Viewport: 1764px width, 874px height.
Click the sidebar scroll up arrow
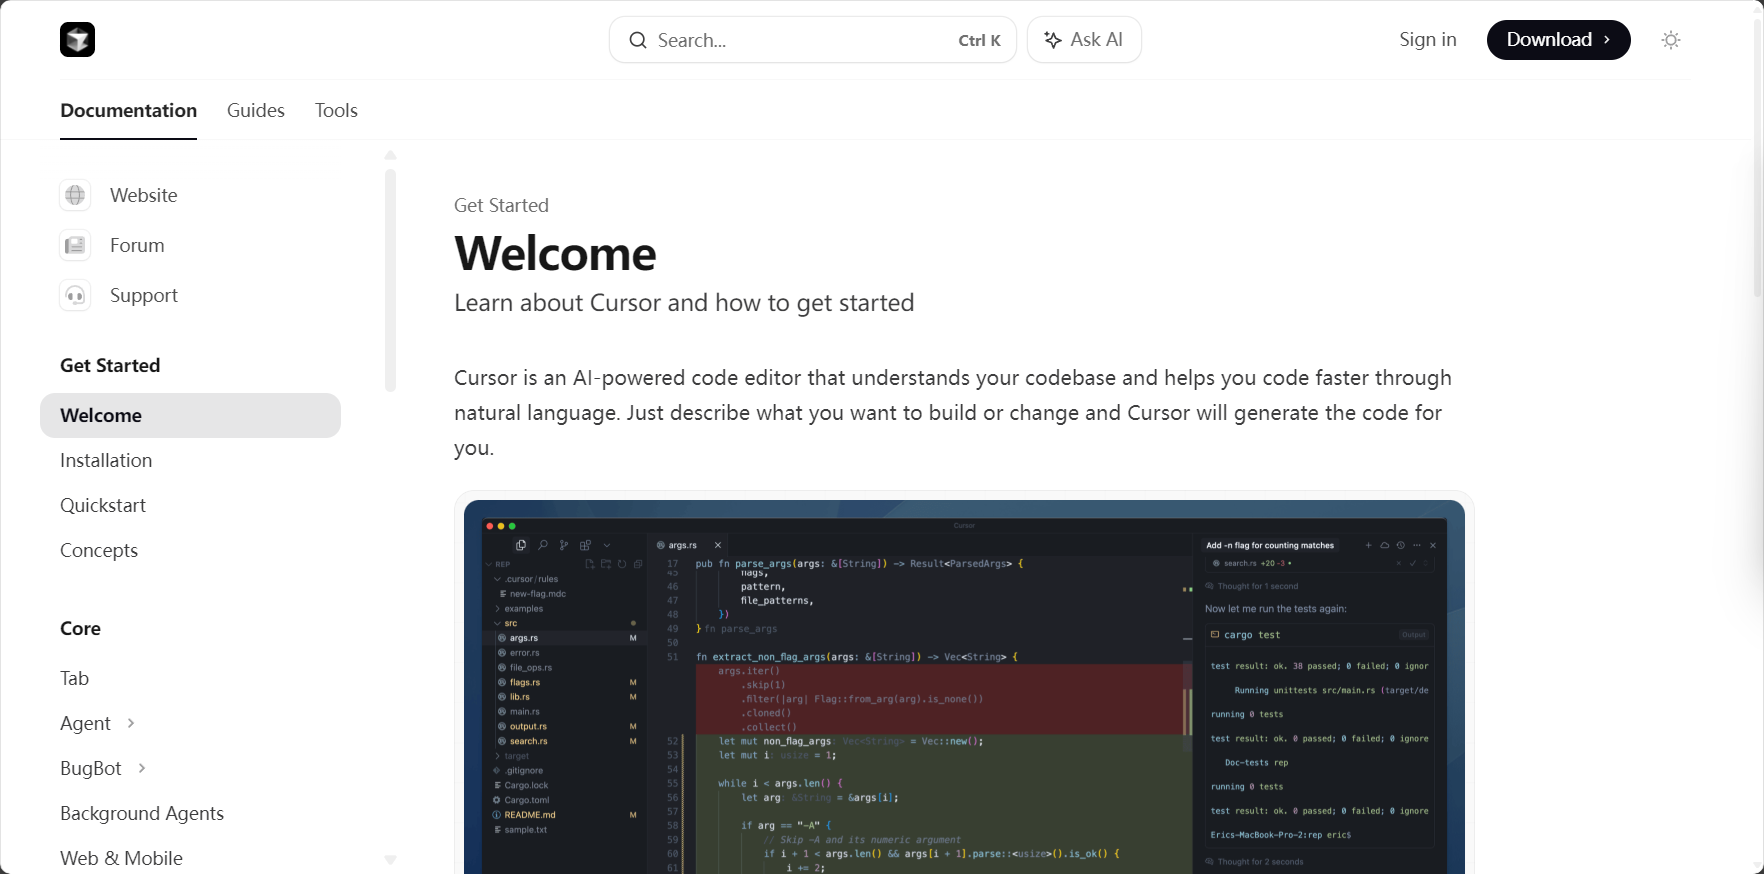[x=390, y=155]
